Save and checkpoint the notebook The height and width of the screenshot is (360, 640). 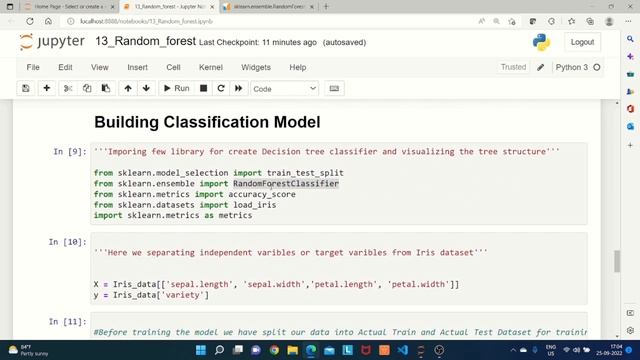coord(26,89)
